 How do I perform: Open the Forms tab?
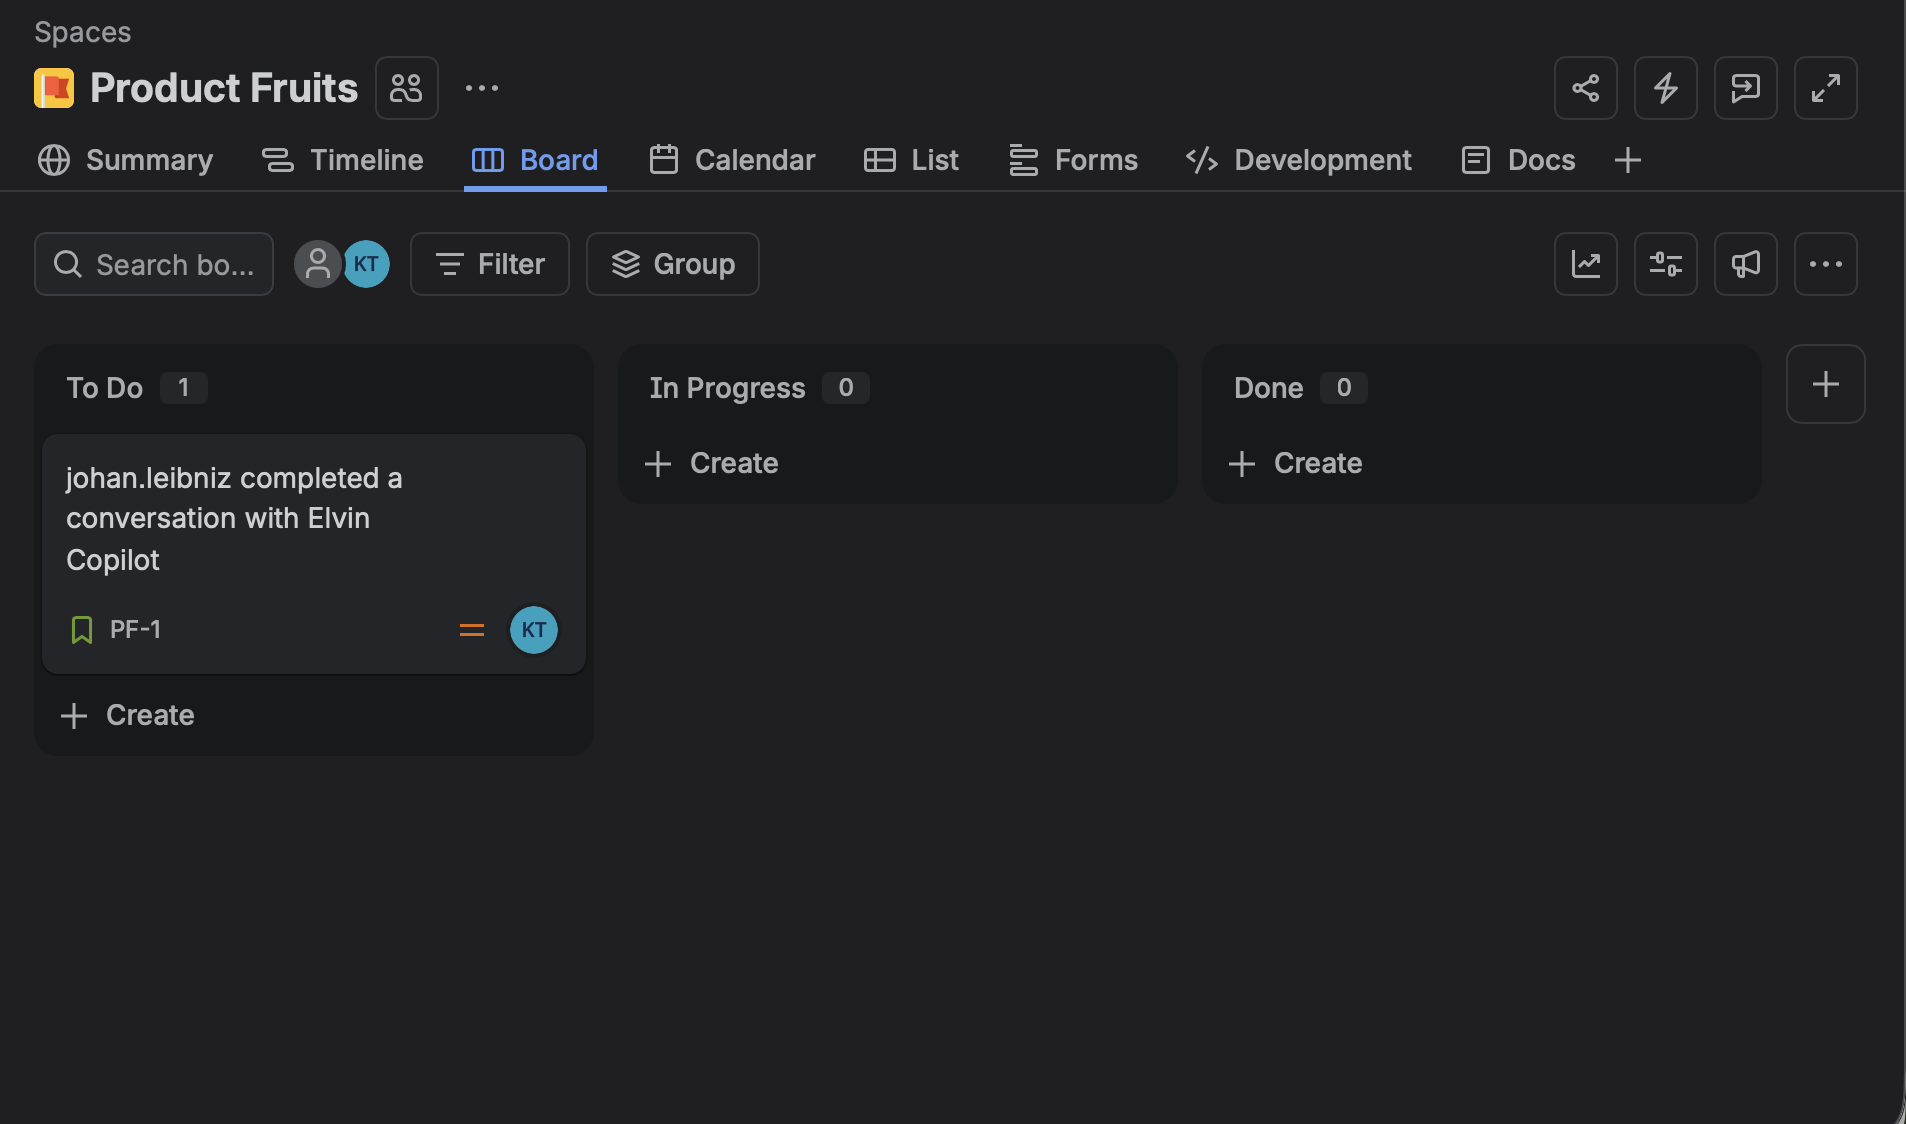tap(1073, 160)
